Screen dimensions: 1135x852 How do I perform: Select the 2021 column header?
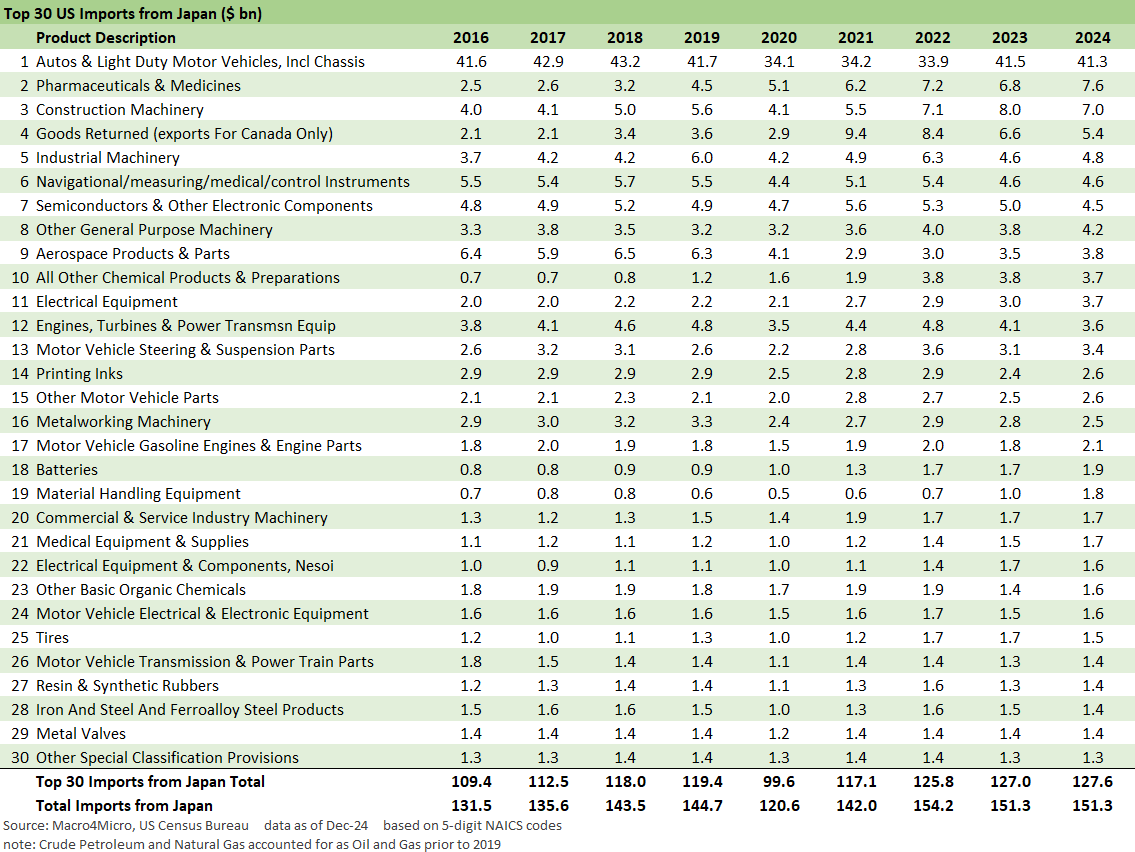coord(856,38)
